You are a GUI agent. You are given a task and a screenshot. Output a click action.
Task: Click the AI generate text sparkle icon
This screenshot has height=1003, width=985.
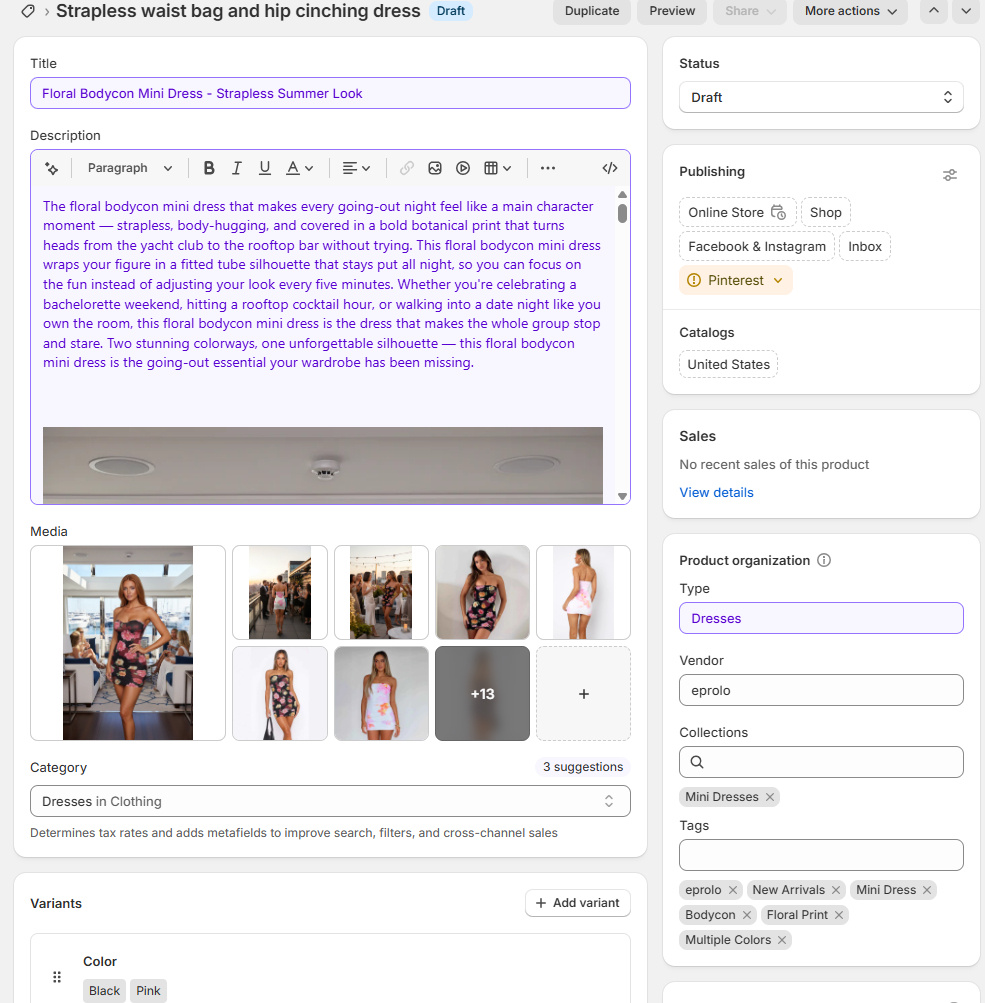52,168
